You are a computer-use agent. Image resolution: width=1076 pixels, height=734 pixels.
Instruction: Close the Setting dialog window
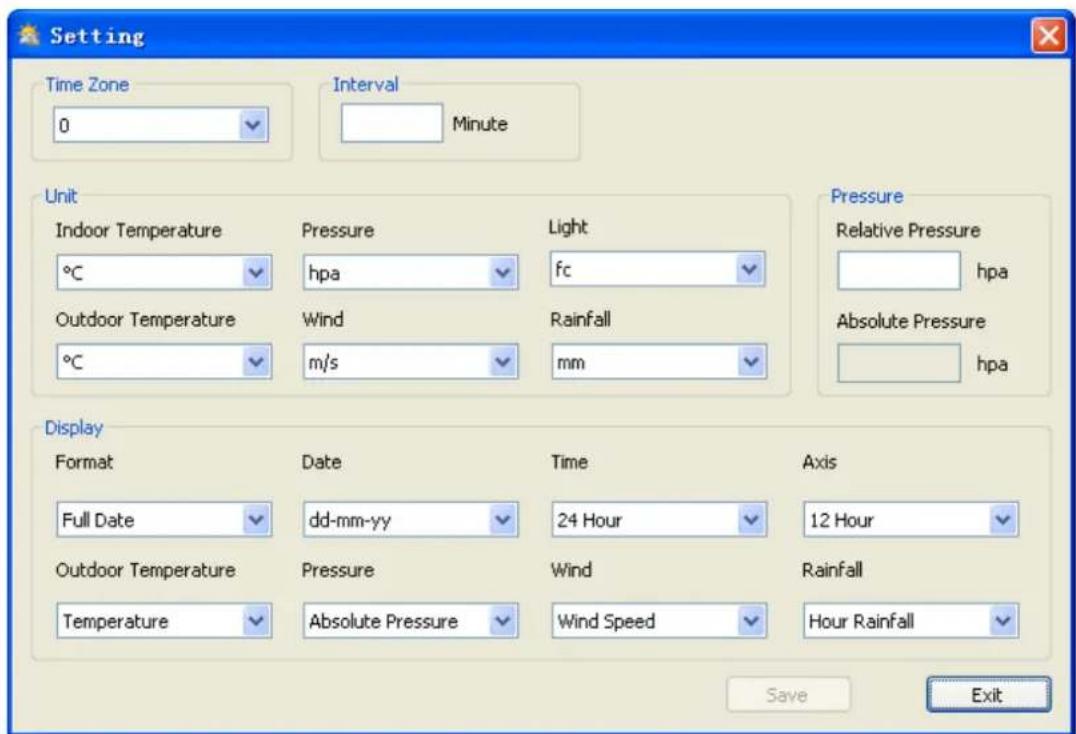[x=1047, y=38]
